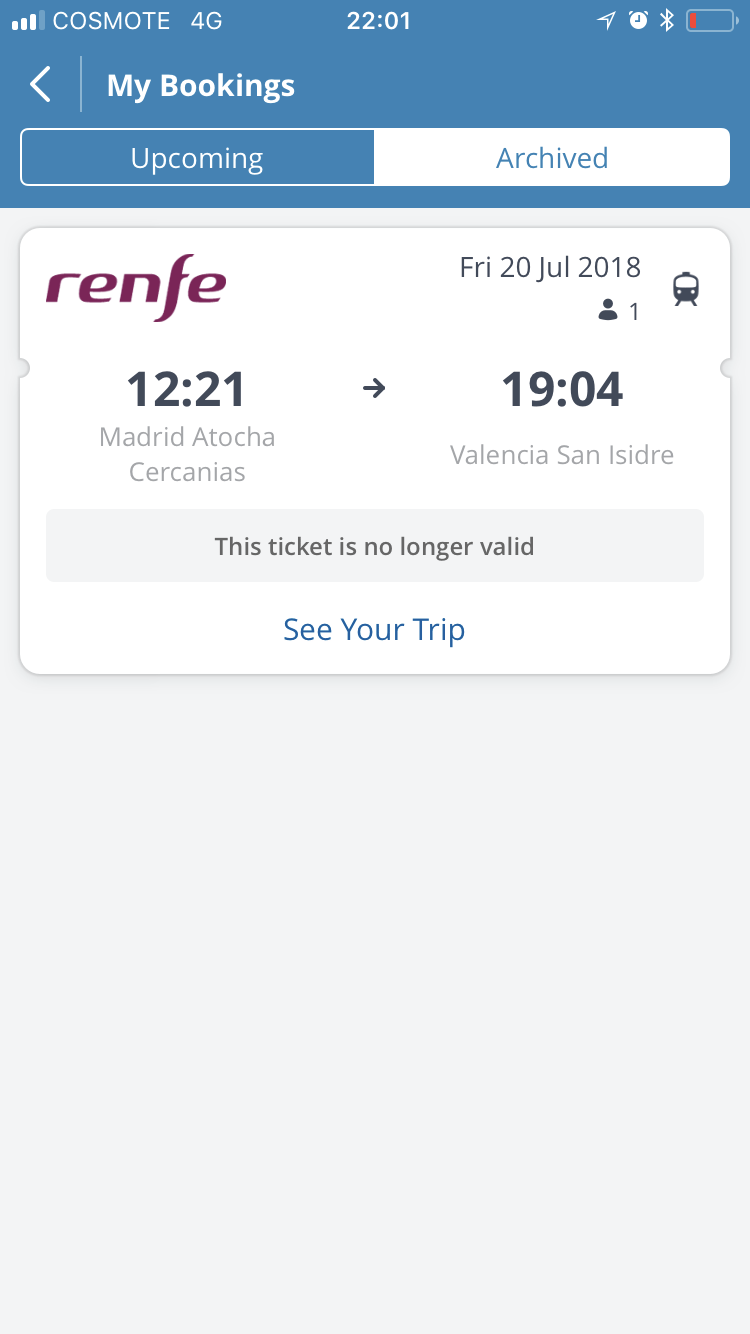
Task: Tap the My Bookings title
Action: click(x=201, y=86)
